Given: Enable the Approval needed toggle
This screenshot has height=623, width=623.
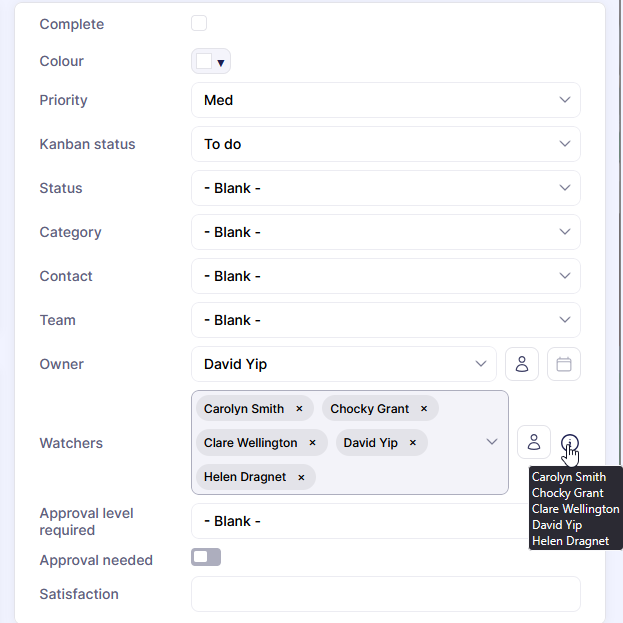Looking at the screenshot, I should [206, 557].
